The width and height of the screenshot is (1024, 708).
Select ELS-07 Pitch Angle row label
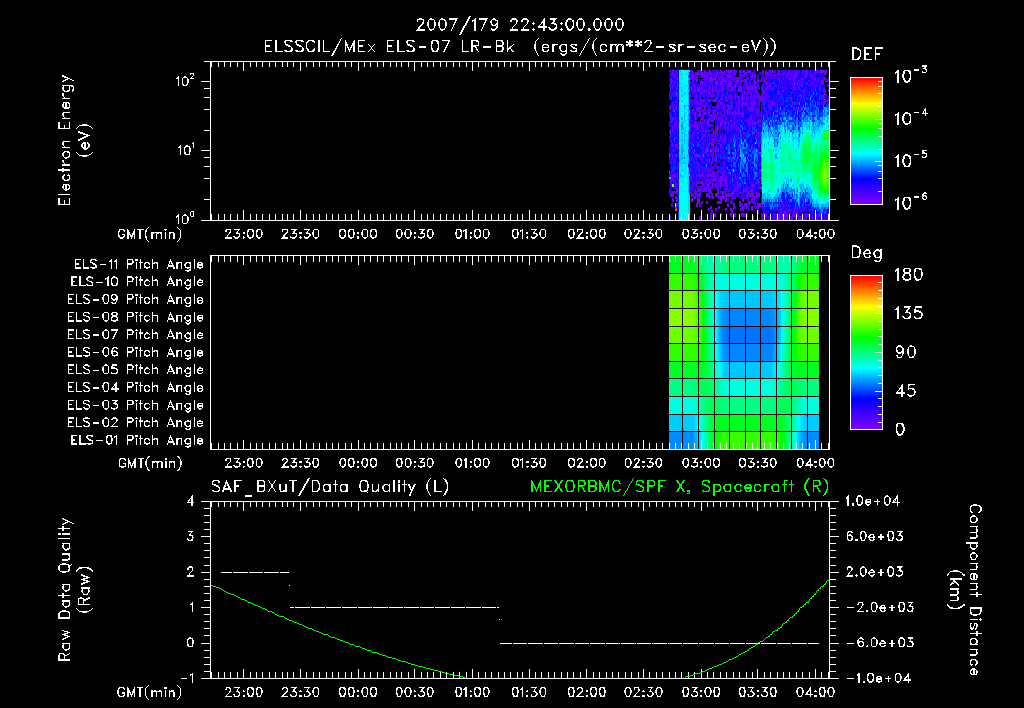click(136, 335)
